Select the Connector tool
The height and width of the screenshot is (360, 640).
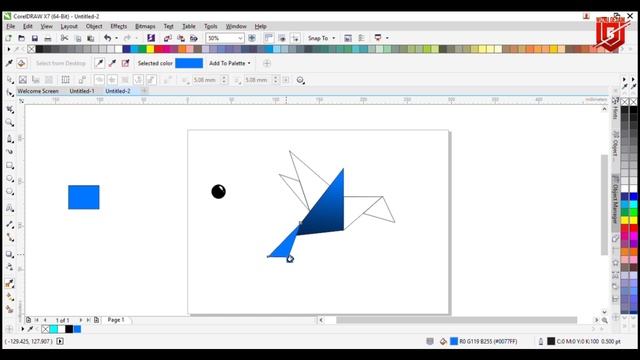(10, 238)
